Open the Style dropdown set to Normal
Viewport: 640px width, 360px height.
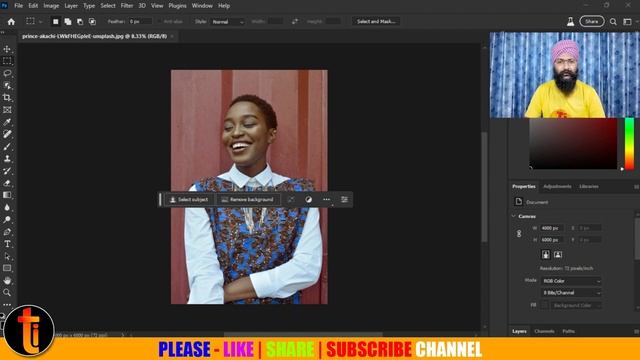pos(228,22)
